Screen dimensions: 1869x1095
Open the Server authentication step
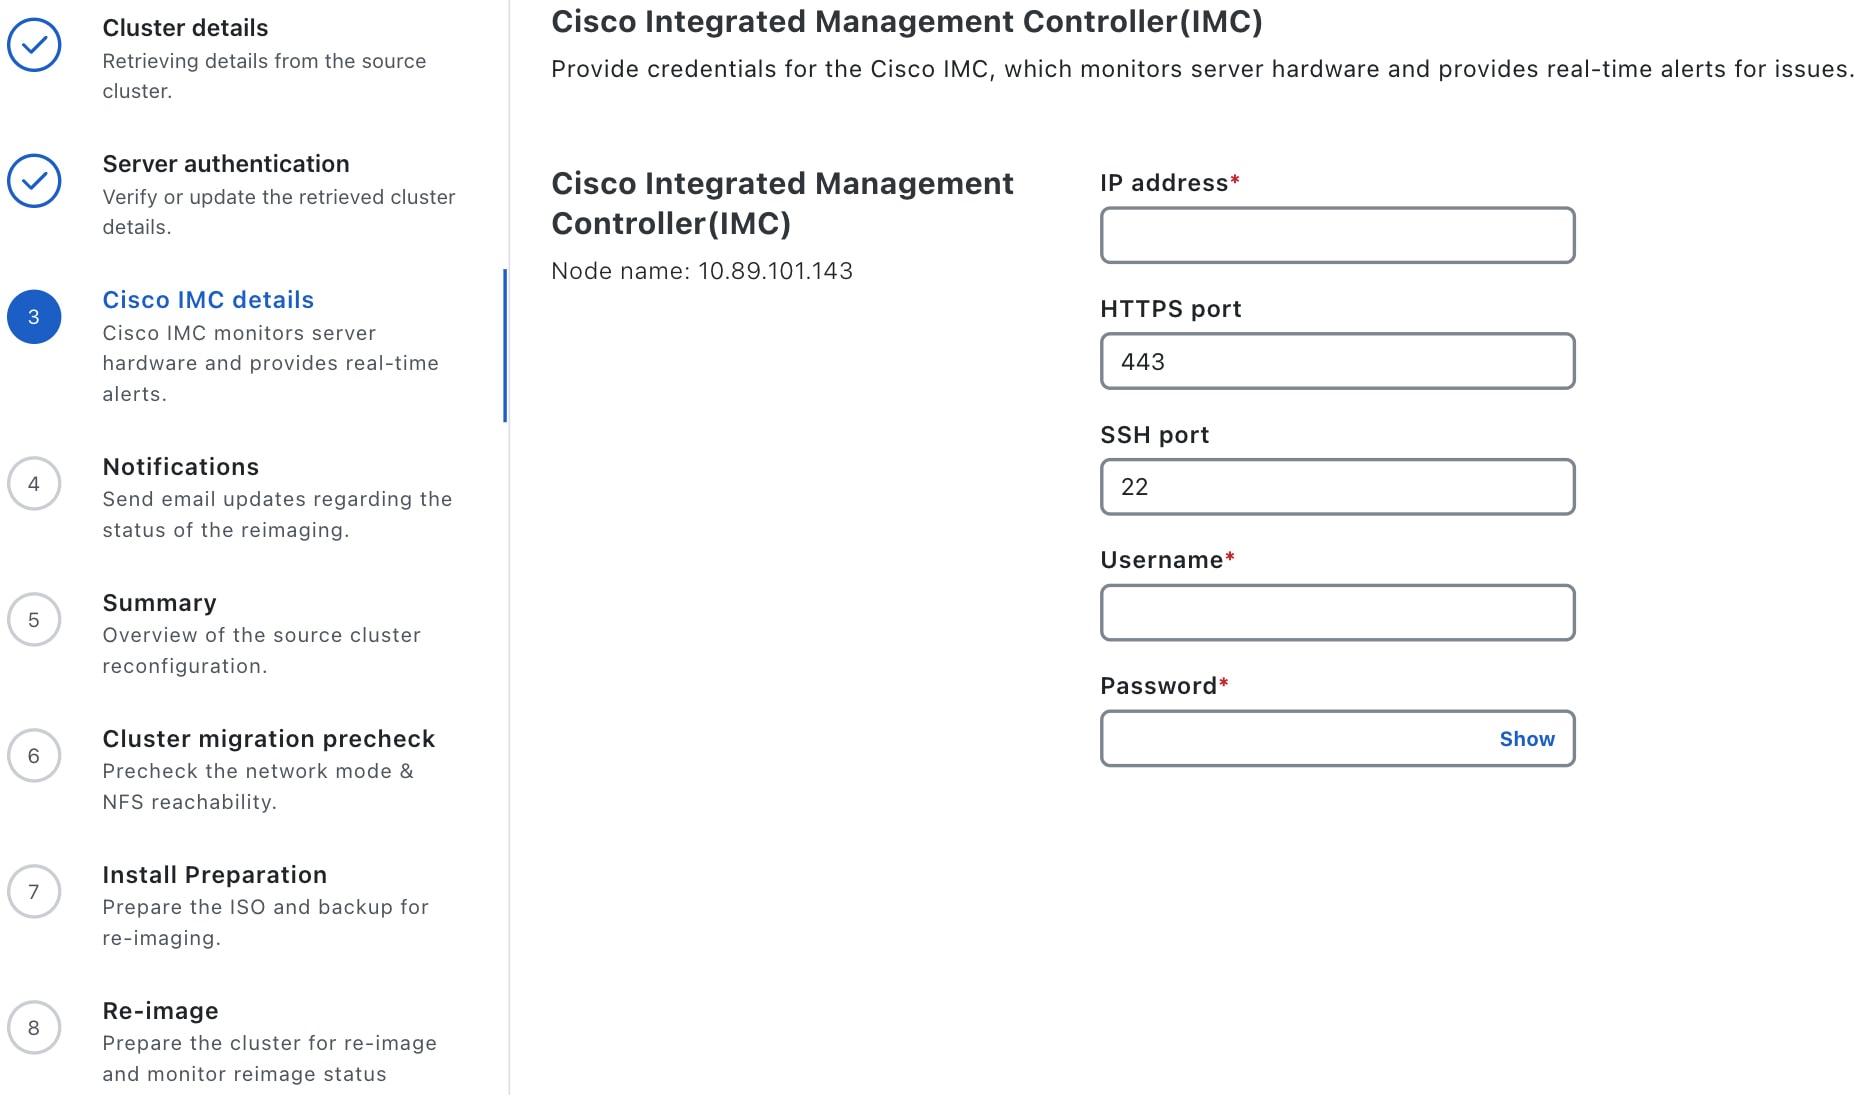(x=226, y=164)
